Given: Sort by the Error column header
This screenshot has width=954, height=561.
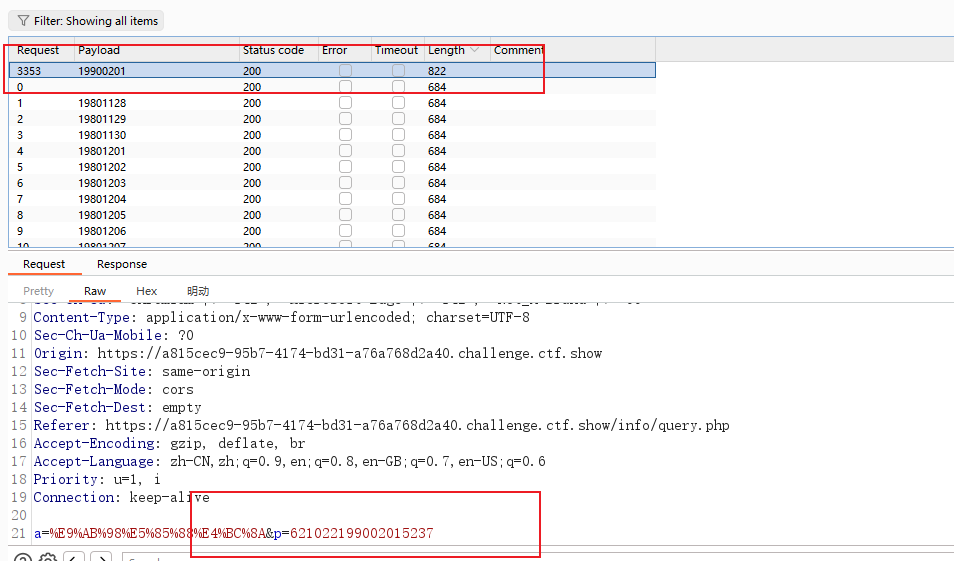Looking at the screenshot, I should click(x=335, y=50).
